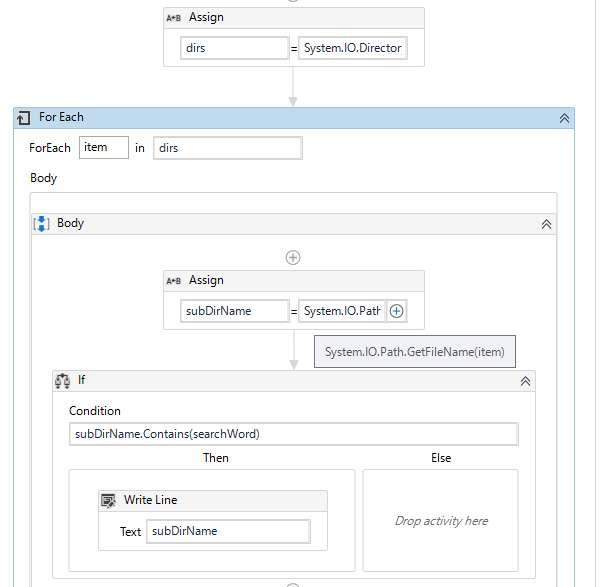Click the ForEach item variable field
Screen dimensions: 615x587
pyautogui.click(x=104, y=148)
